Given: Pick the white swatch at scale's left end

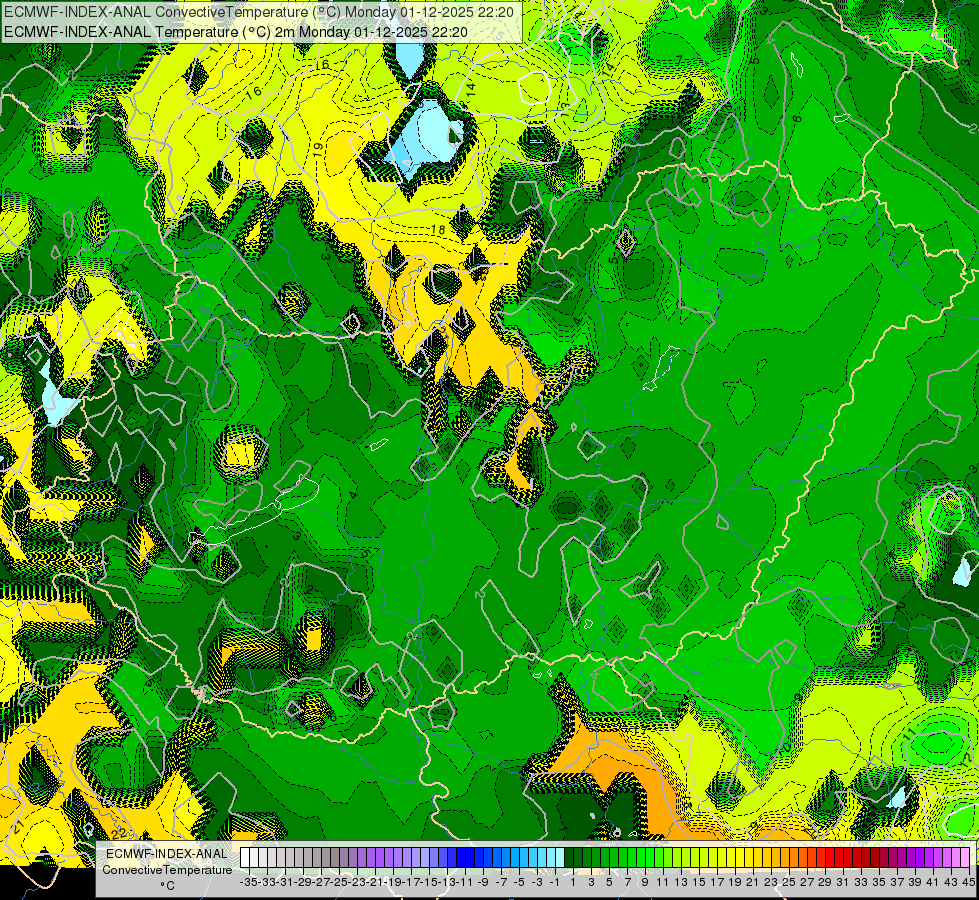Looking at the screenshot, I should click(245, 857).
